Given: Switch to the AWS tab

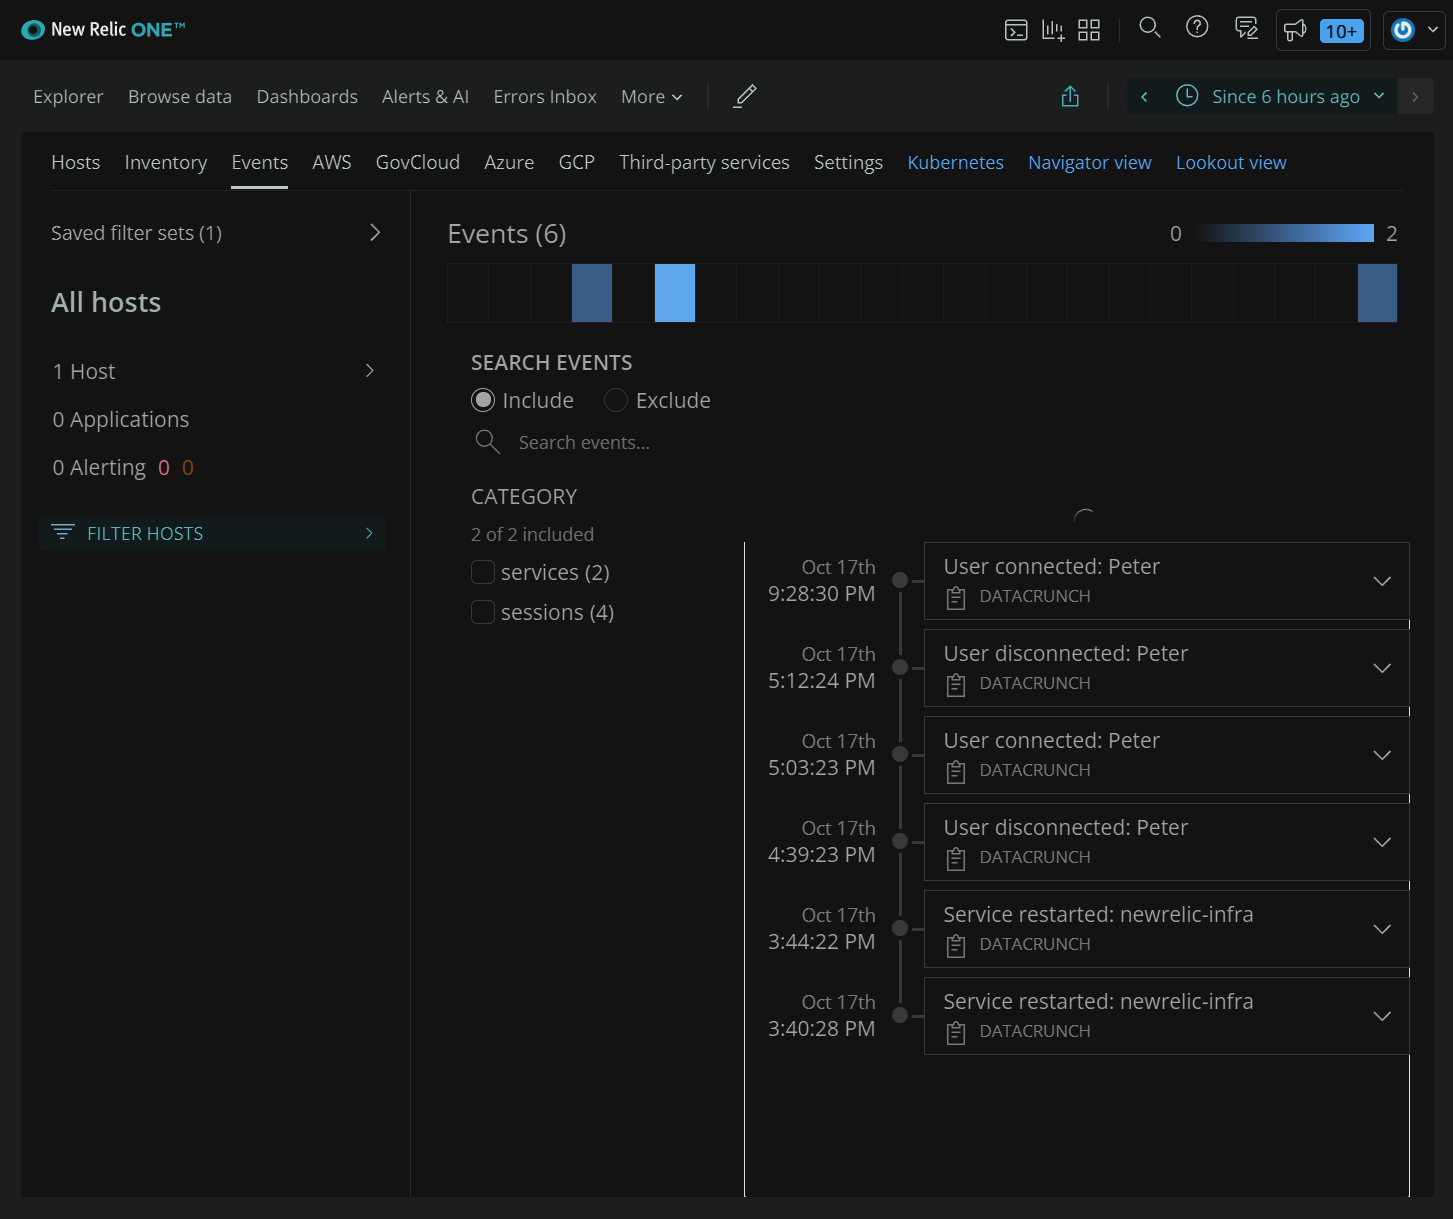Looking at the screenshot, I should coord(332,162).
